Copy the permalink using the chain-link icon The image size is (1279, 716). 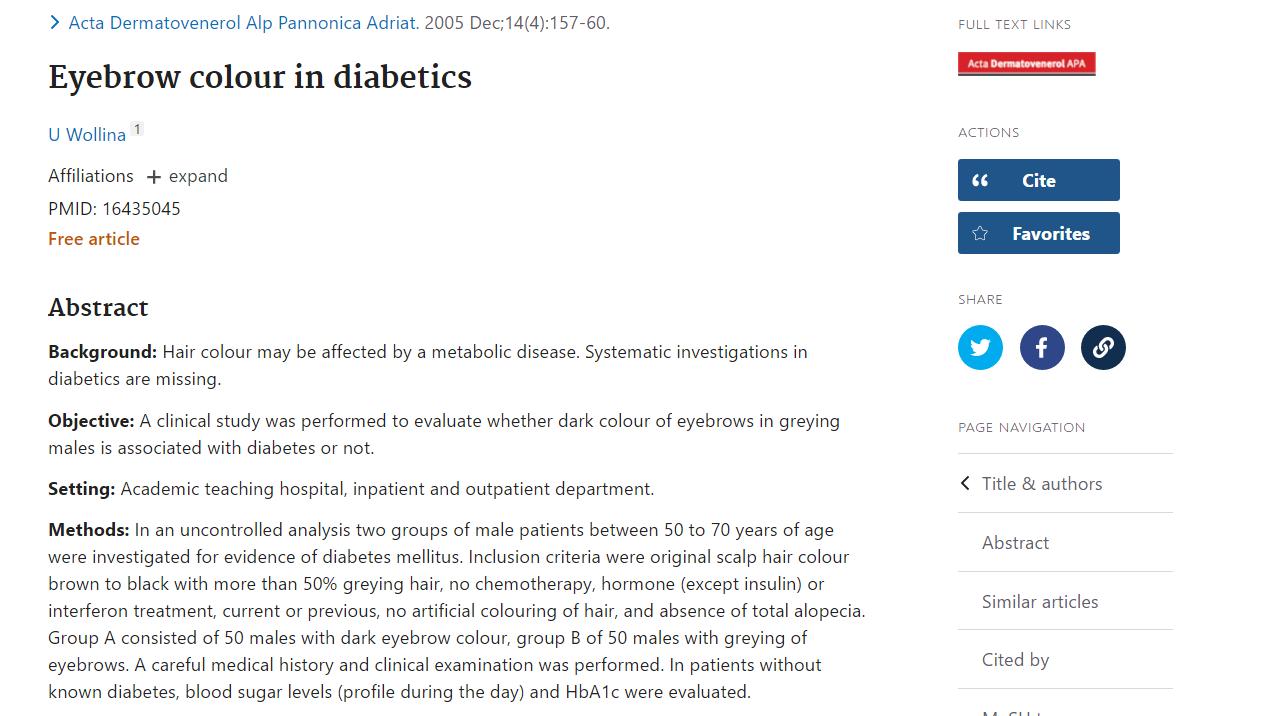point(1103,348)
